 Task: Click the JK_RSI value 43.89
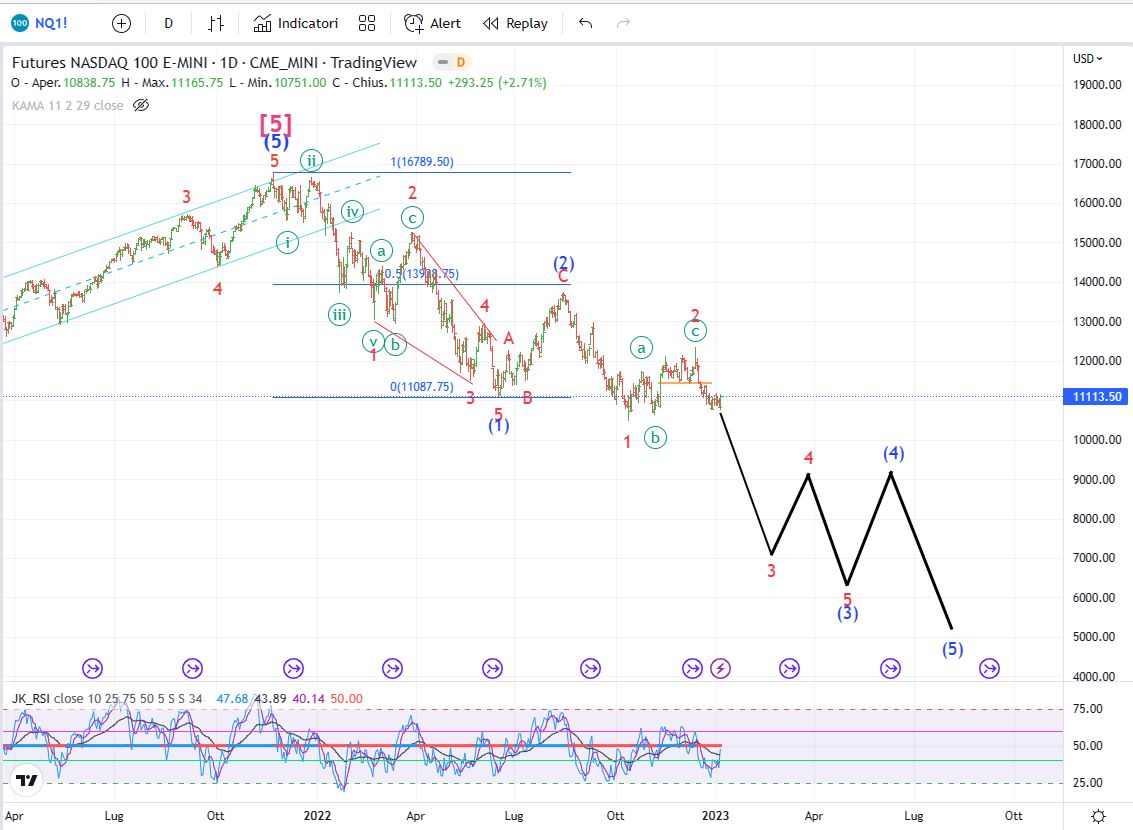(270, 699)
